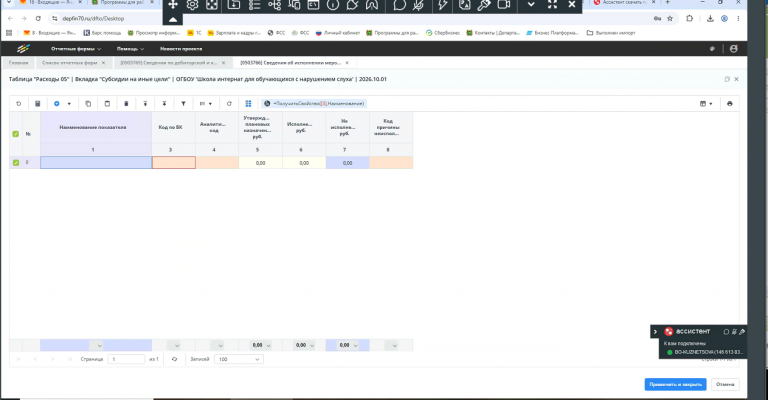Click the user profile icon in dark header
This screenshot has width=768, height=400.
tap(733, 48)
